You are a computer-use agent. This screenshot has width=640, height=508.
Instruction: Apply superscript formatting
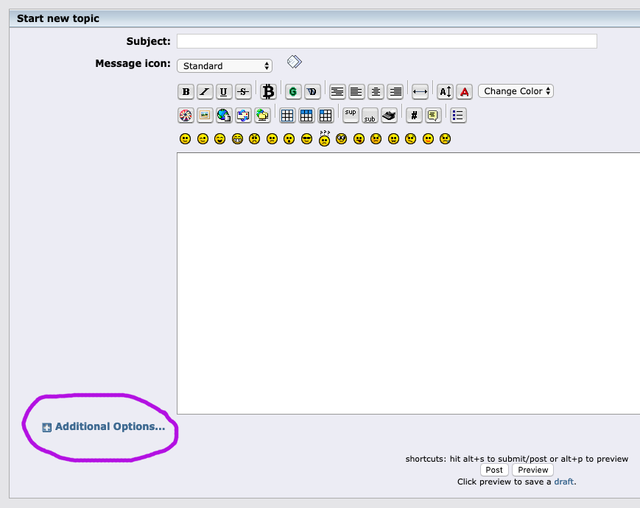[351, 115]
